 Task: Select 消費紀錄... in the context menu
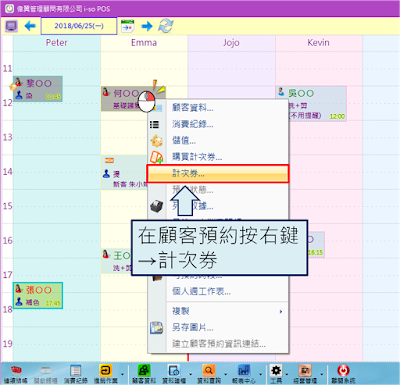218,124
